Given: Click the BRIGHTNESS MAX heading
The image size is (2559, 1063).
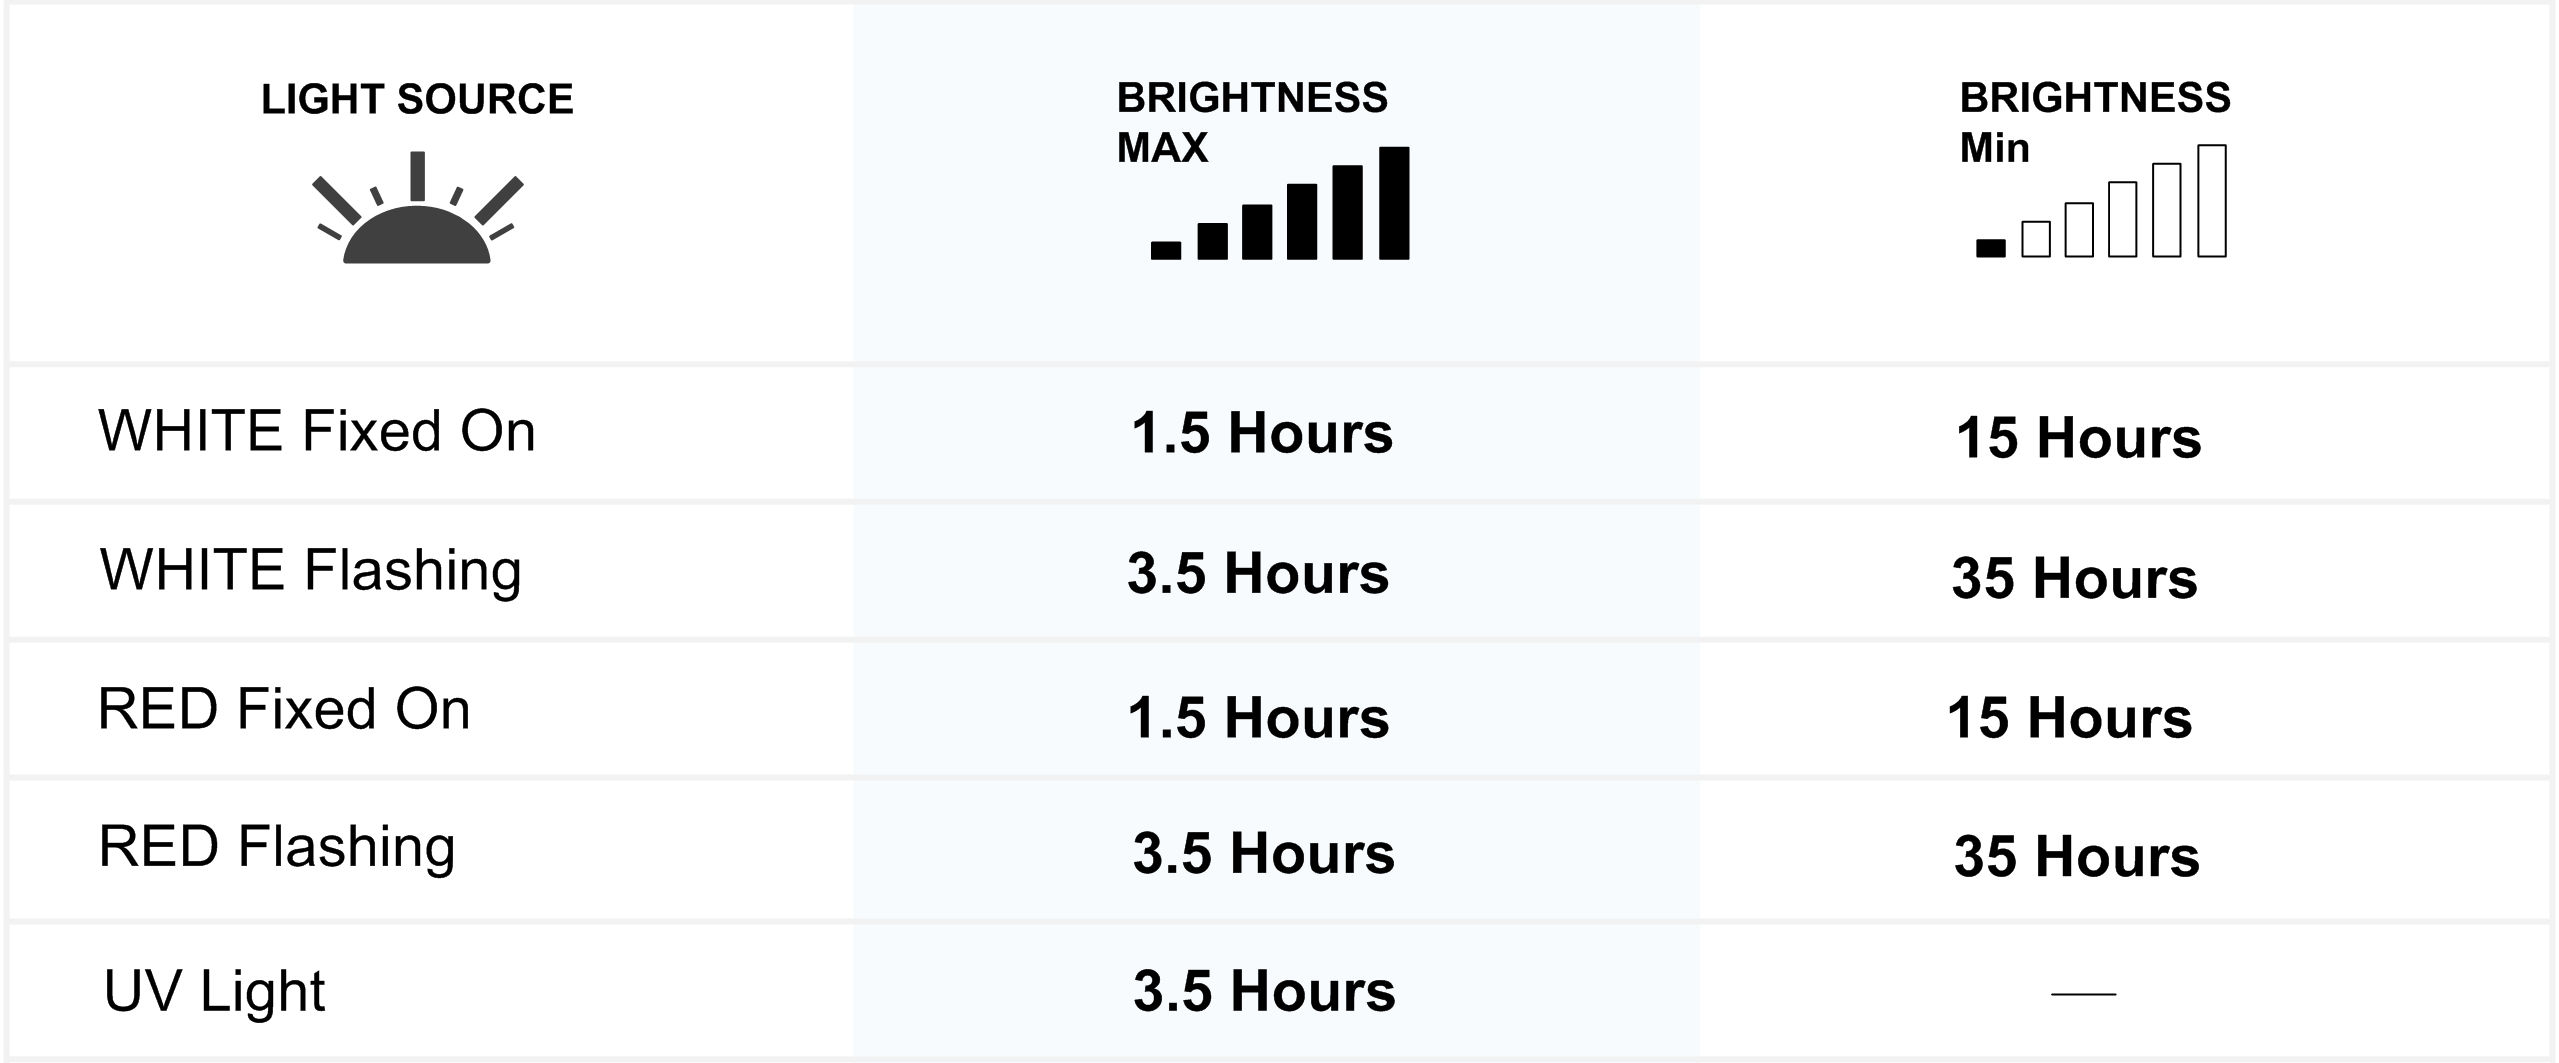Looking at the screenshot, I should [x=1252, y=122].
